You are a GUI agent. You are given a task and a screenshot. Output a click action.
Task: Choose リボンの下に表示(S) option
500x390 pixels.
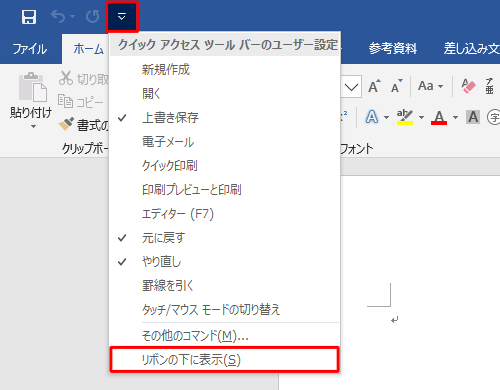tap(225, 360)
